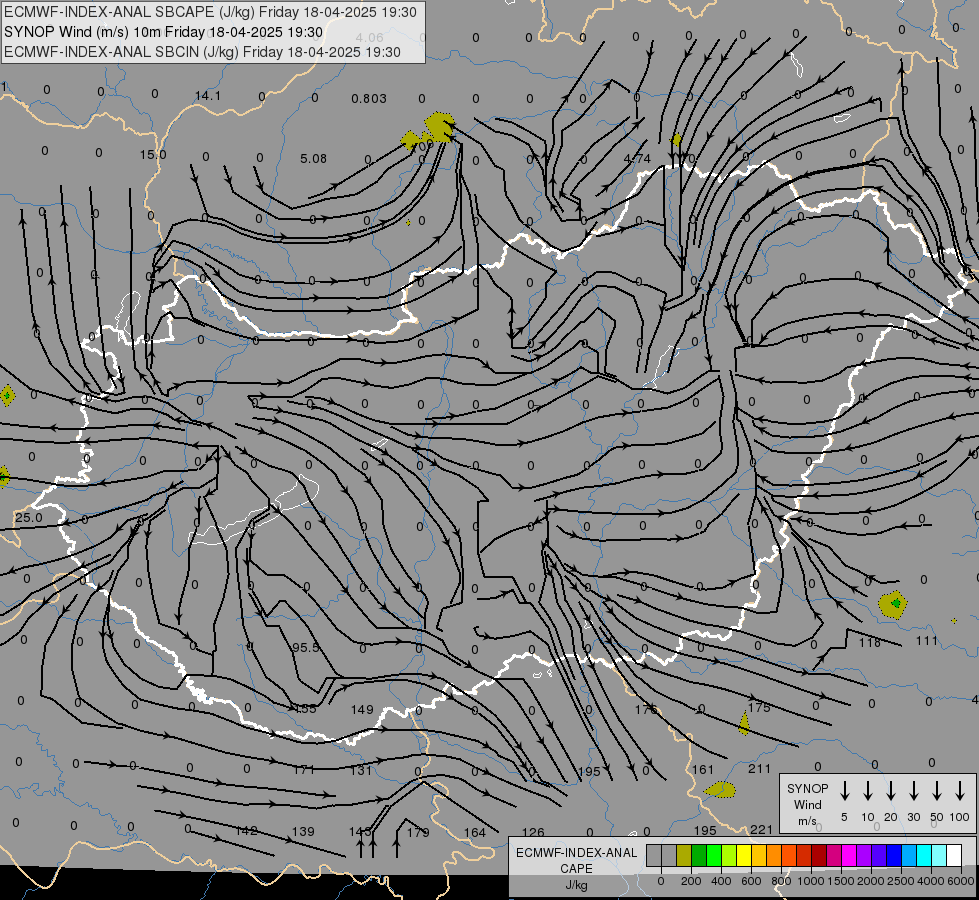Click the ECMWF-INDEX-ANAL CAPE legend title

576,860
